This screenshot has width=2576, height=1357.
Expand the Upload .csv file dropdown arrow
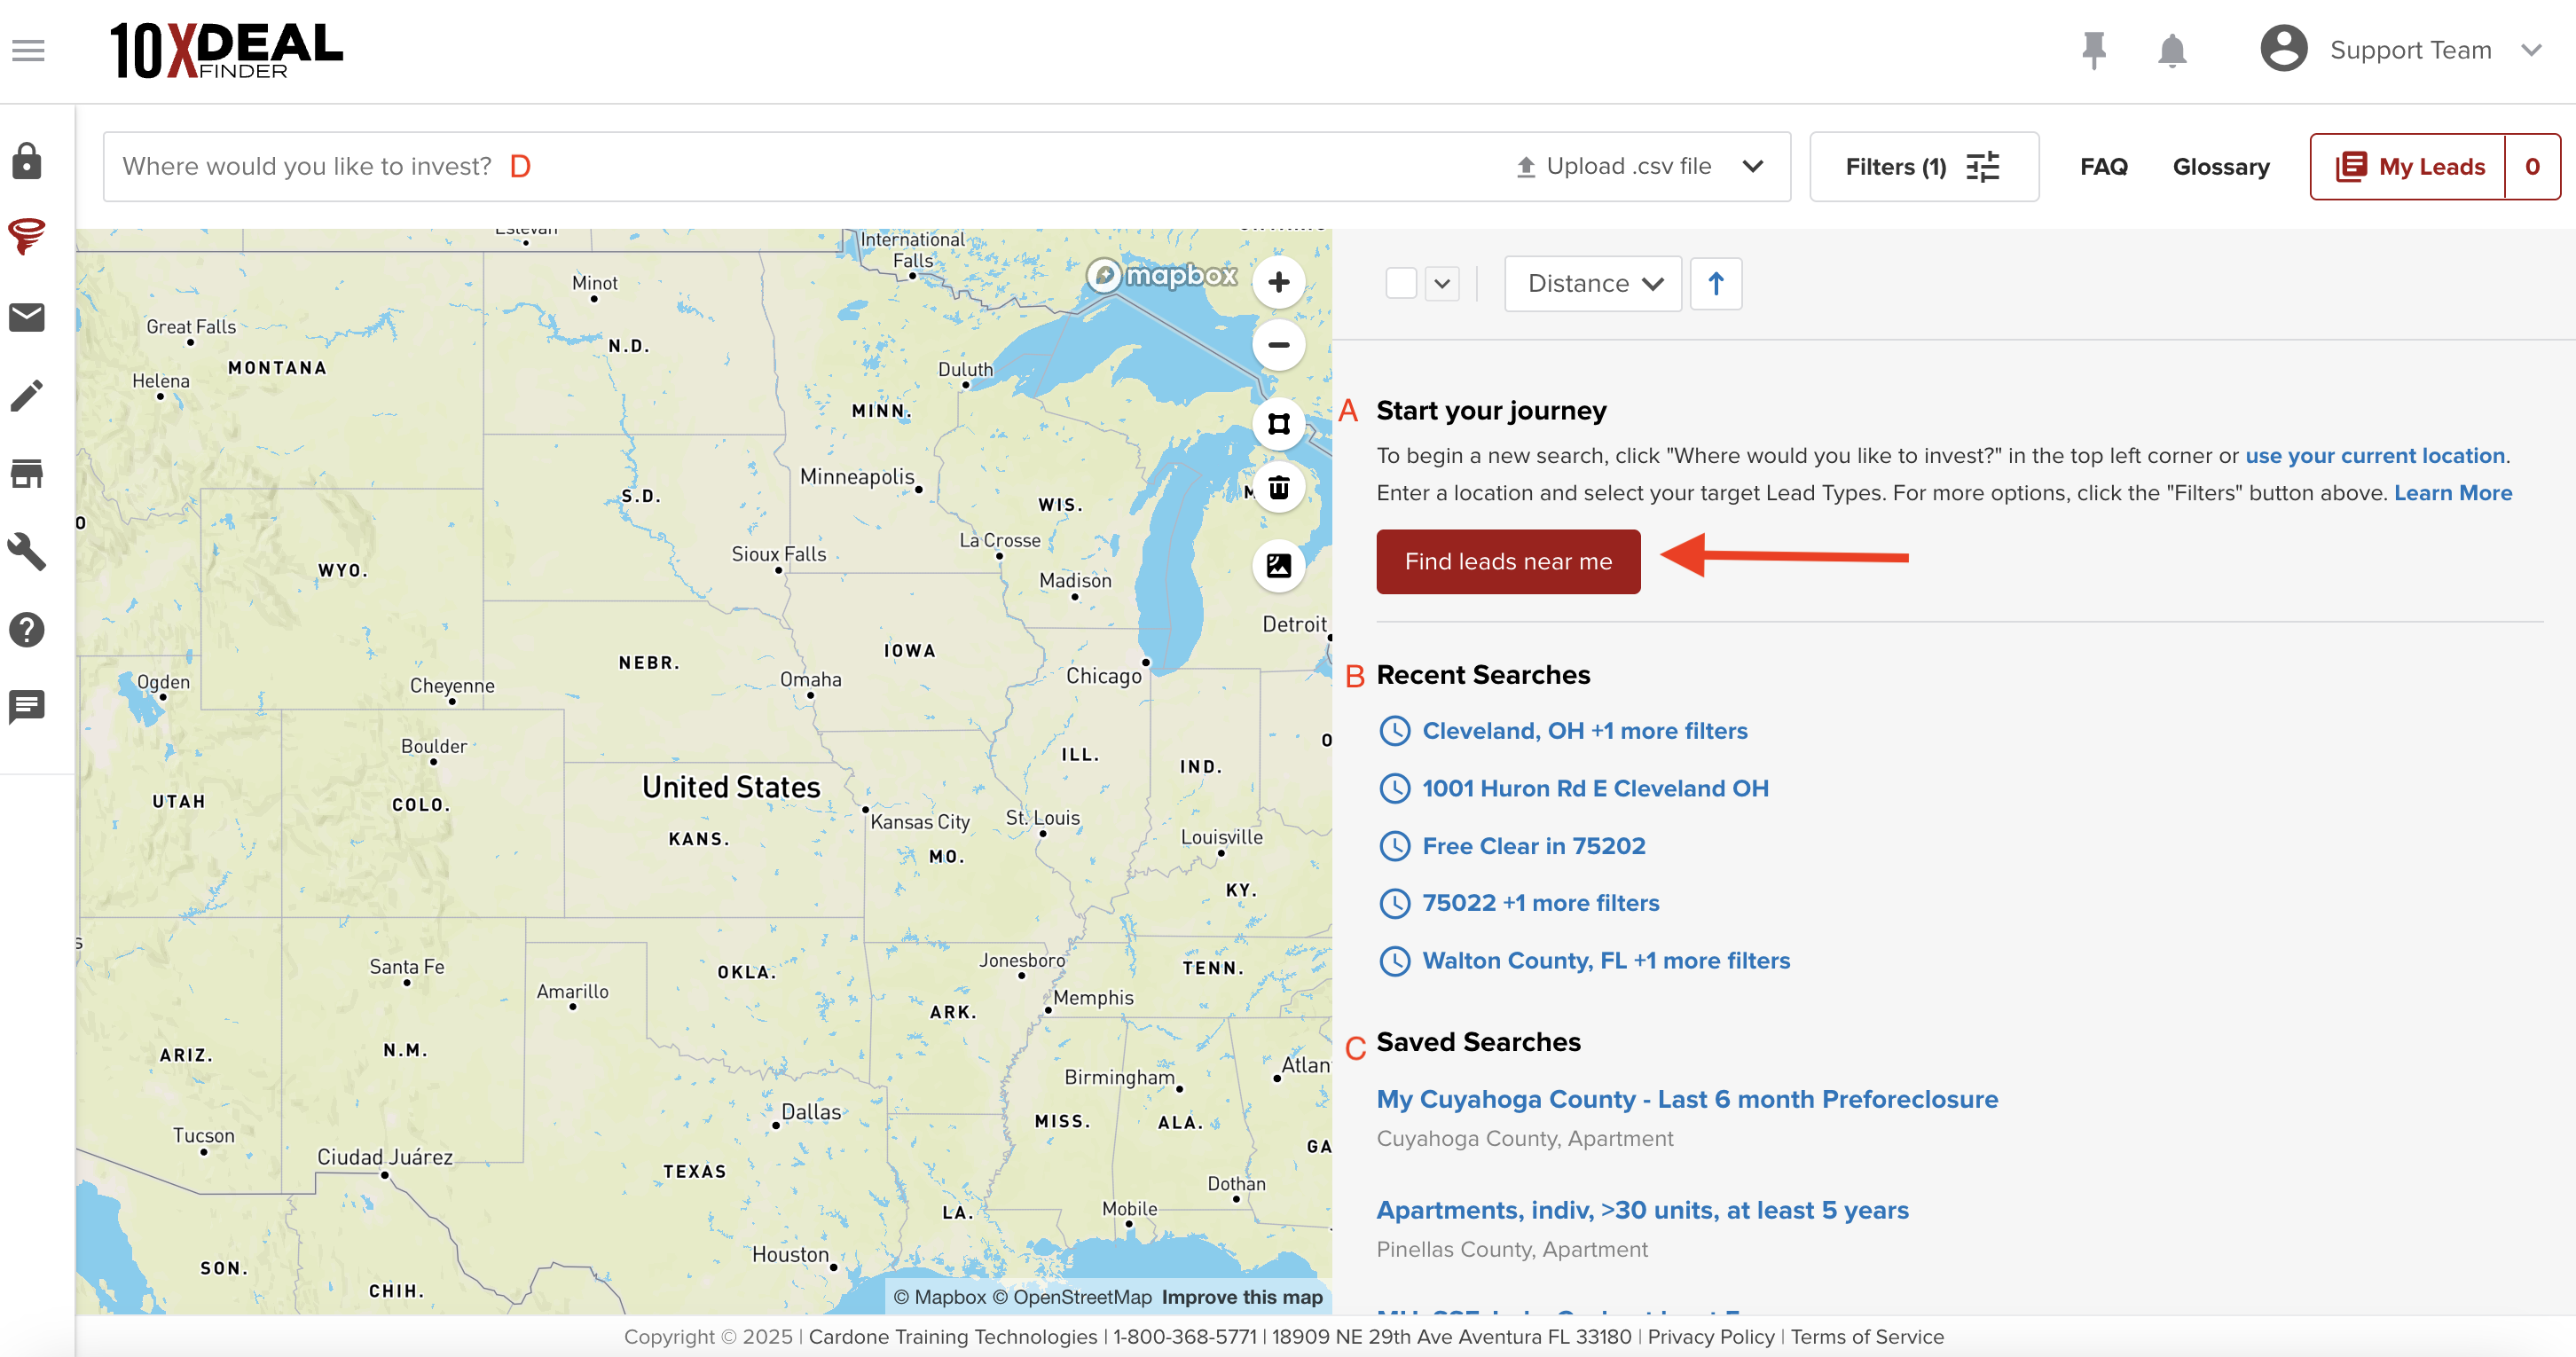coord(1752,167)
